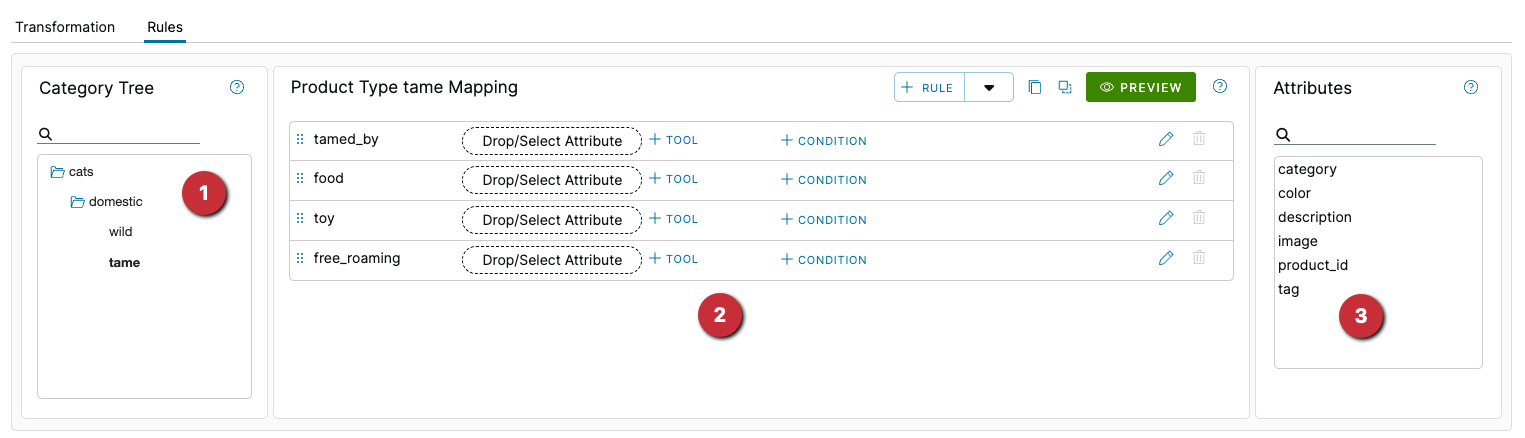Collapse the cats folder in category tree

tap(57, 172)
